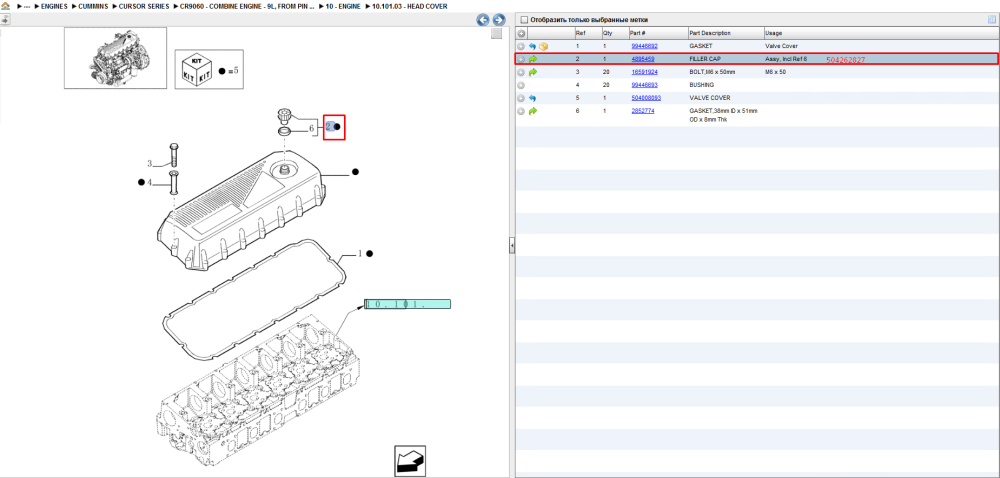Click the 'M6 x 50' usage cell

point(776,72)
